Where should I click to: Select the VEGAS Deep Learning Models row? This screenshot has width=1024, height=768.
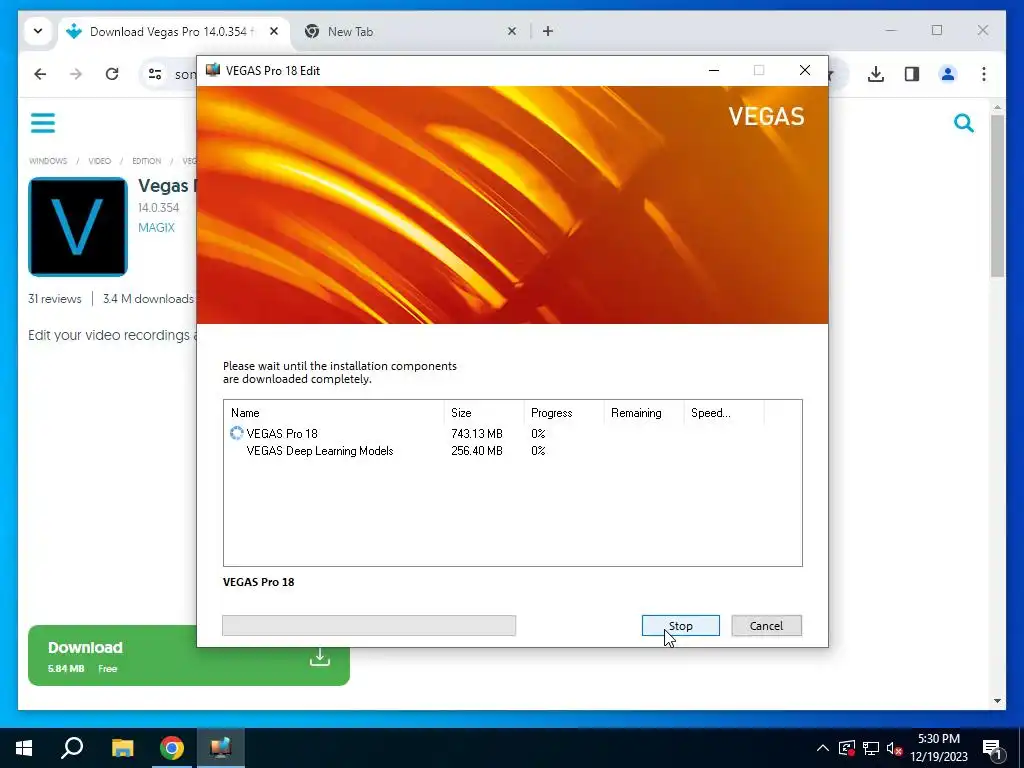[x=513, y=451]
